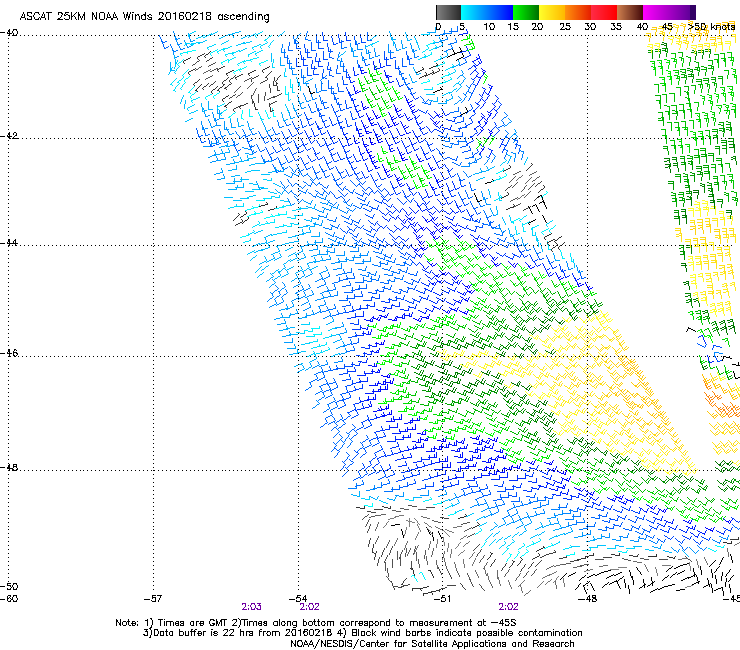Select the brown 35-40 knots legend segment

630,12
